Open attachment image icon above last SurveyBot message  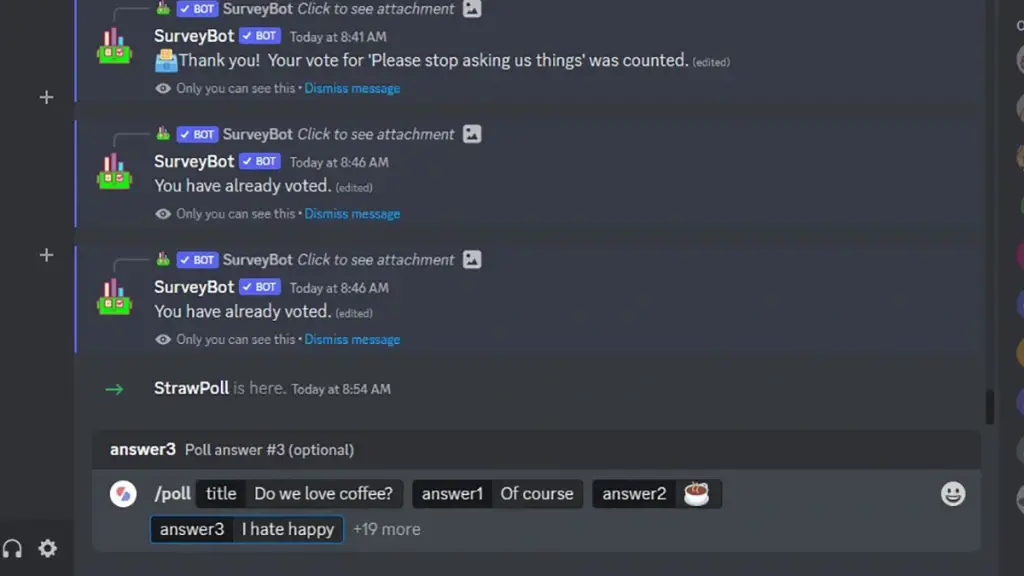(x=472, y=259)
